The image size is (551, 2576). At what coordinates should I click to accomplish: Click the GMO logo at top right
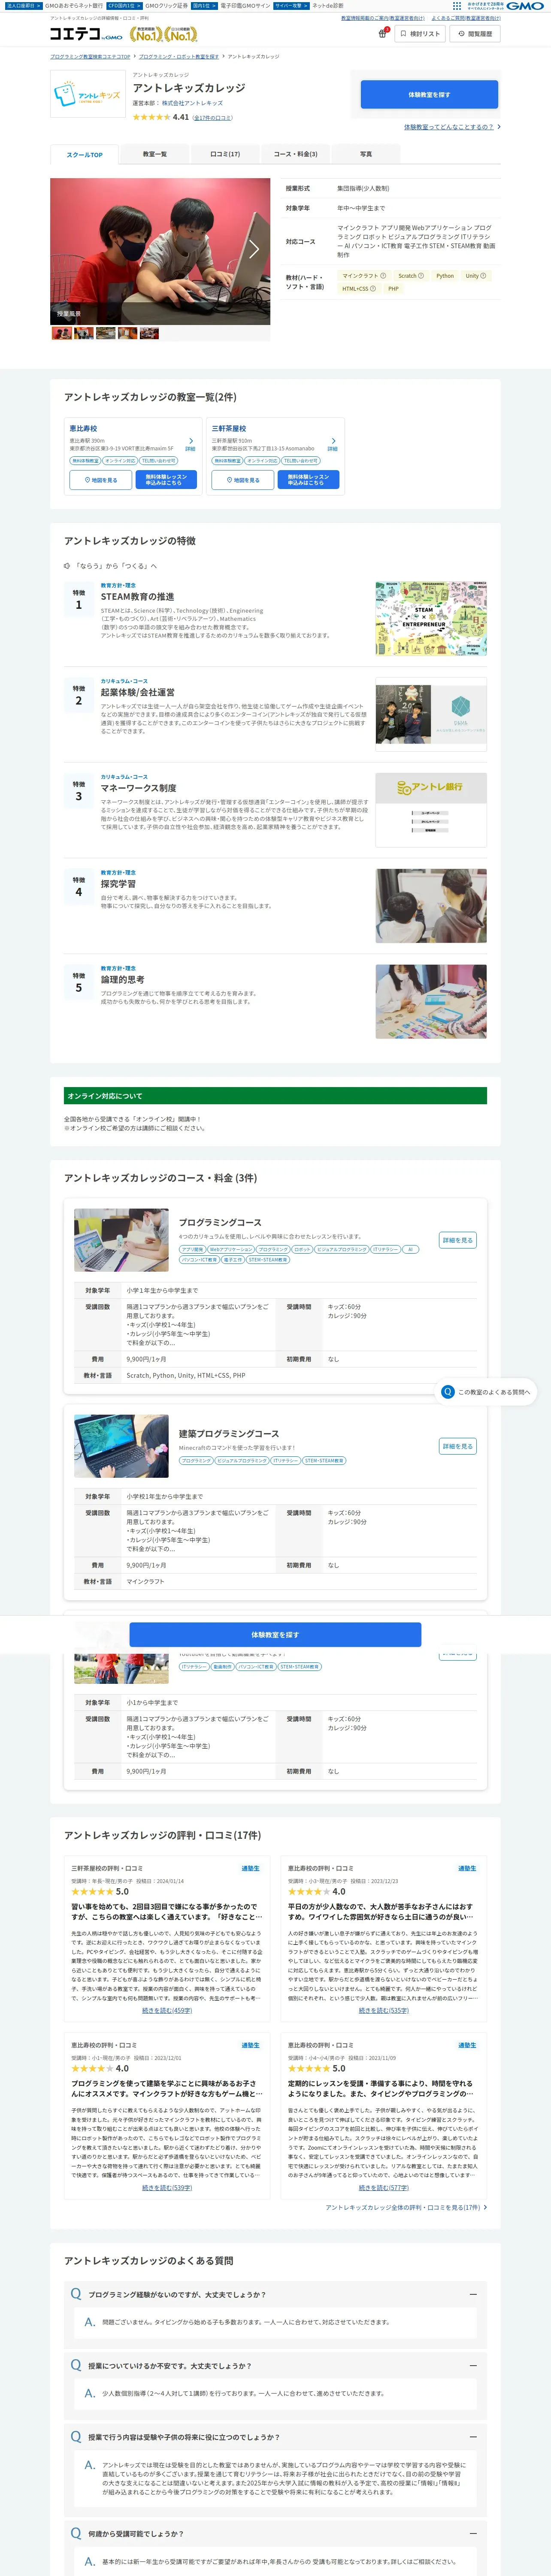tap(525, 6)
